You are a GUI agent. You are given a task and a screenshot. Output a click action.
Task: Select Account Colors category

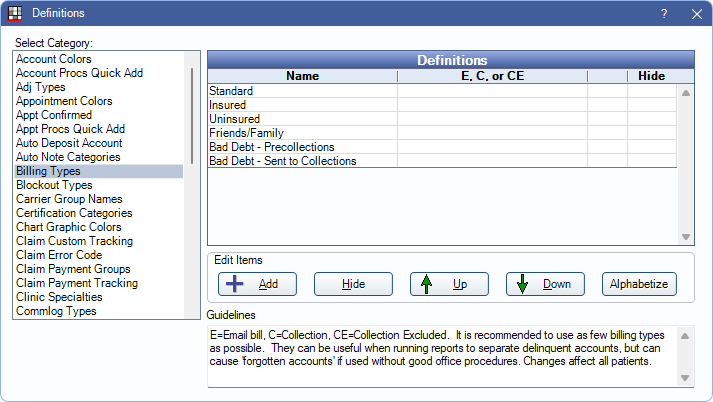pos(54,59)
